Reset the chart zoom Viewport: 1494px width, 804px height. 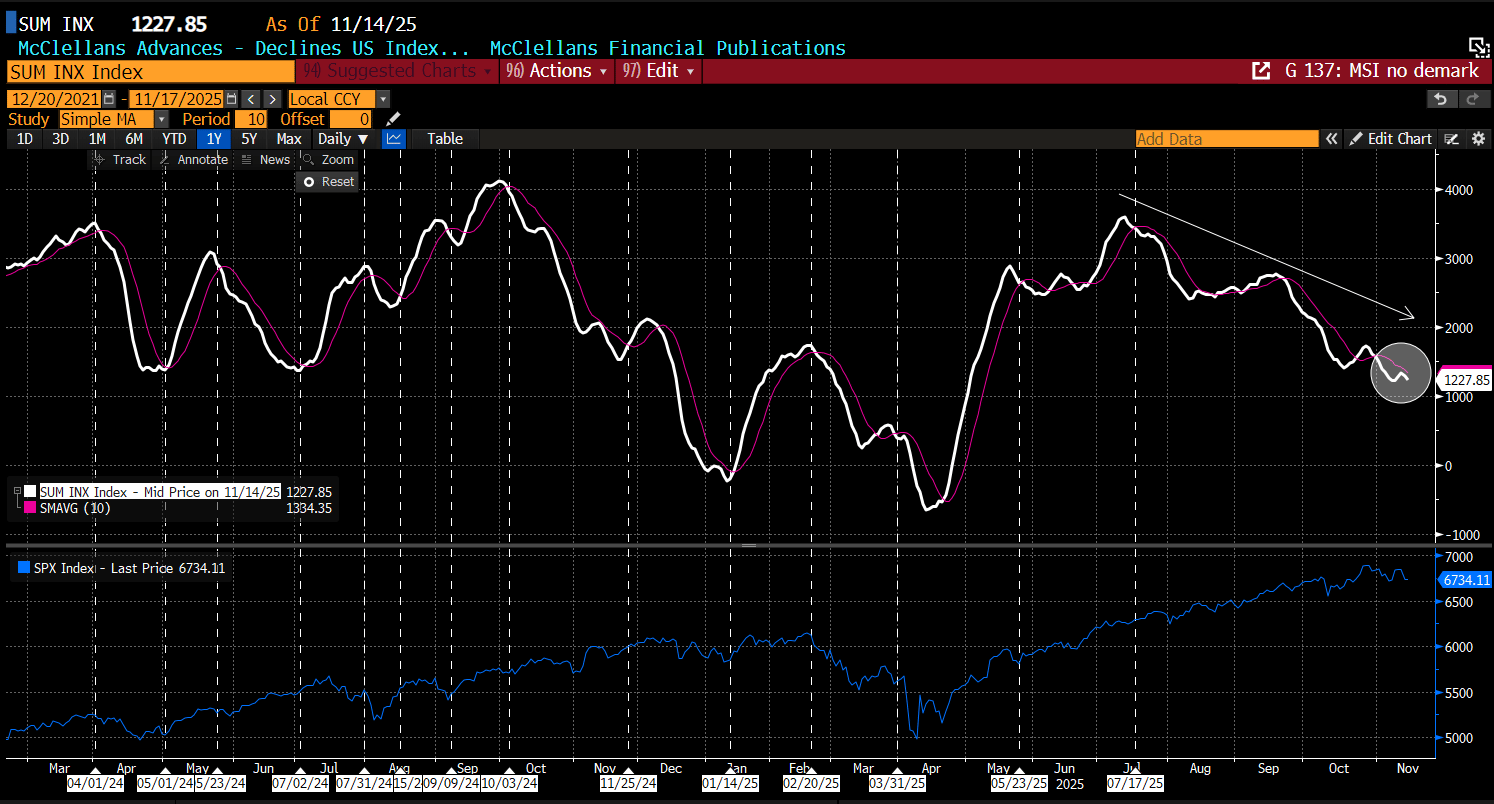(328, 182)
